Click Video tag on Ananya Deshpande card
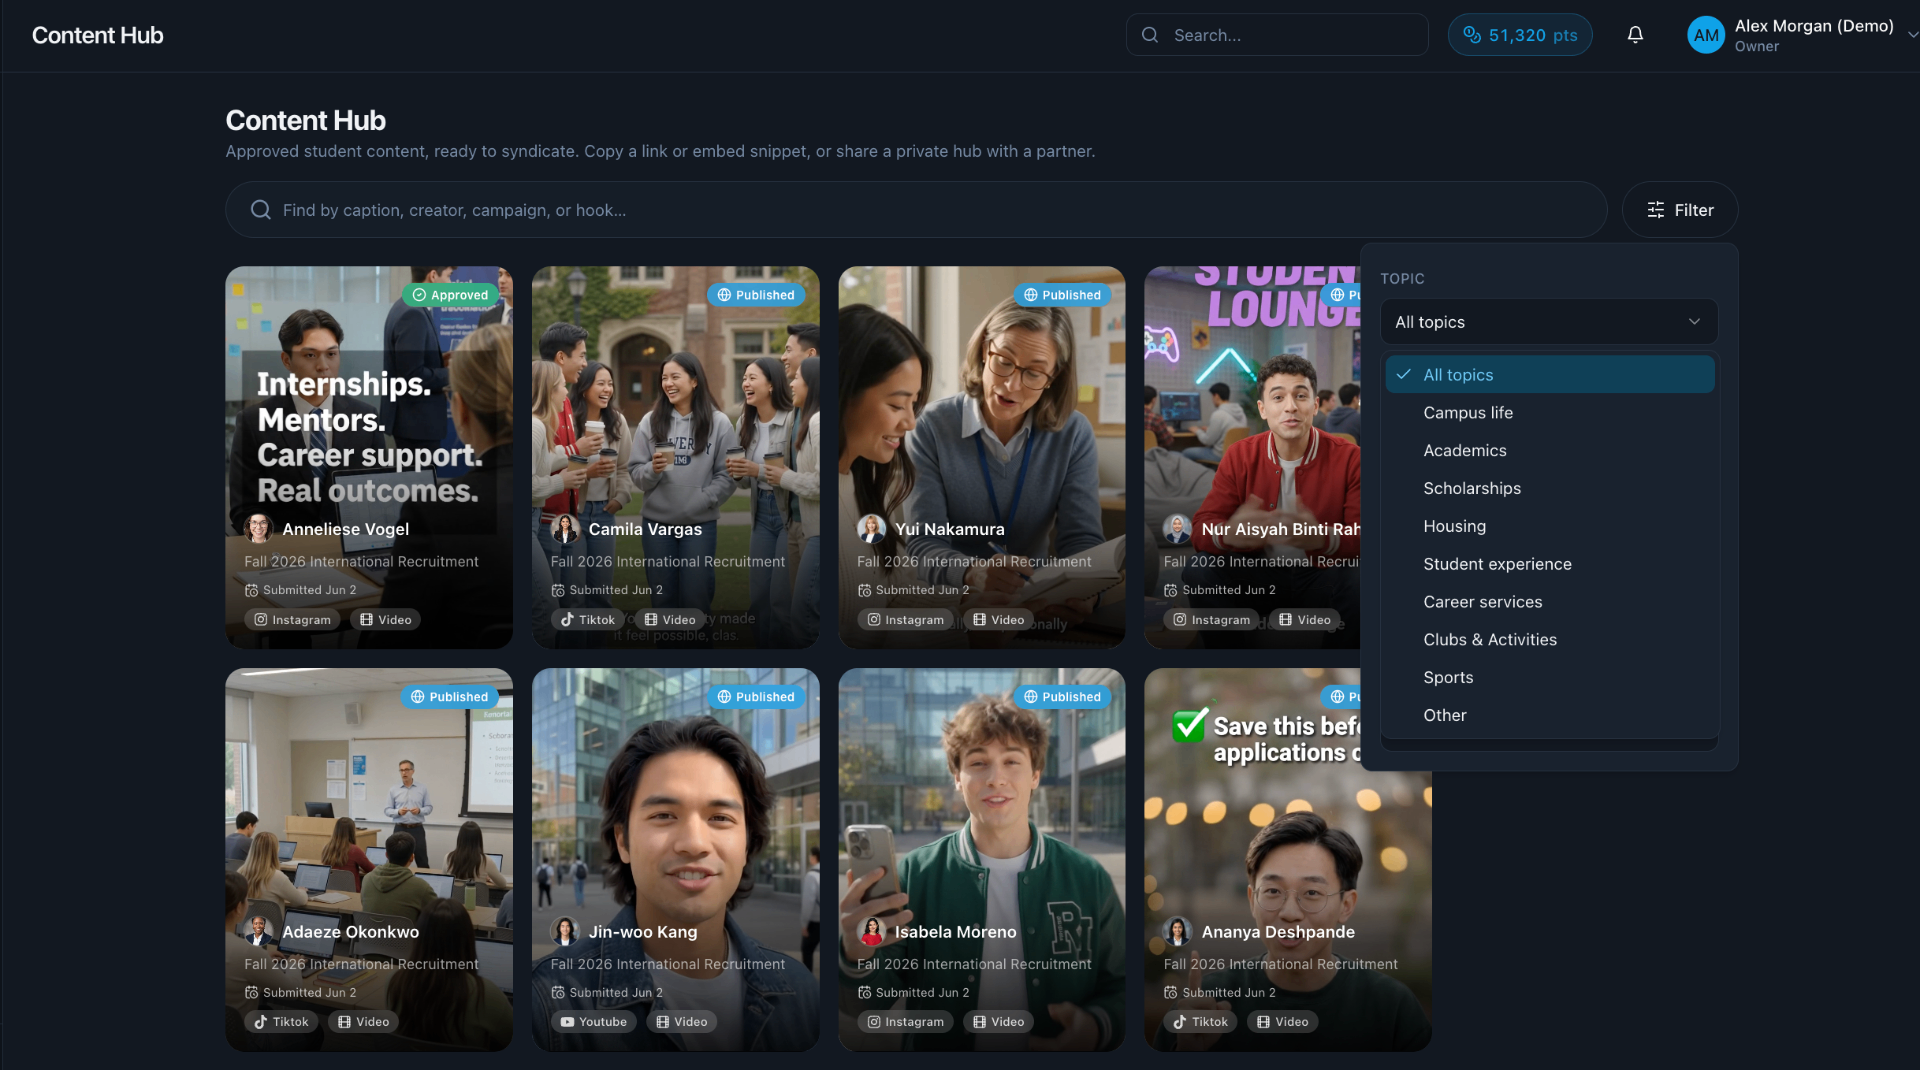1920x1070 pixels. pyautogui.click(x=1283, y=1022)
